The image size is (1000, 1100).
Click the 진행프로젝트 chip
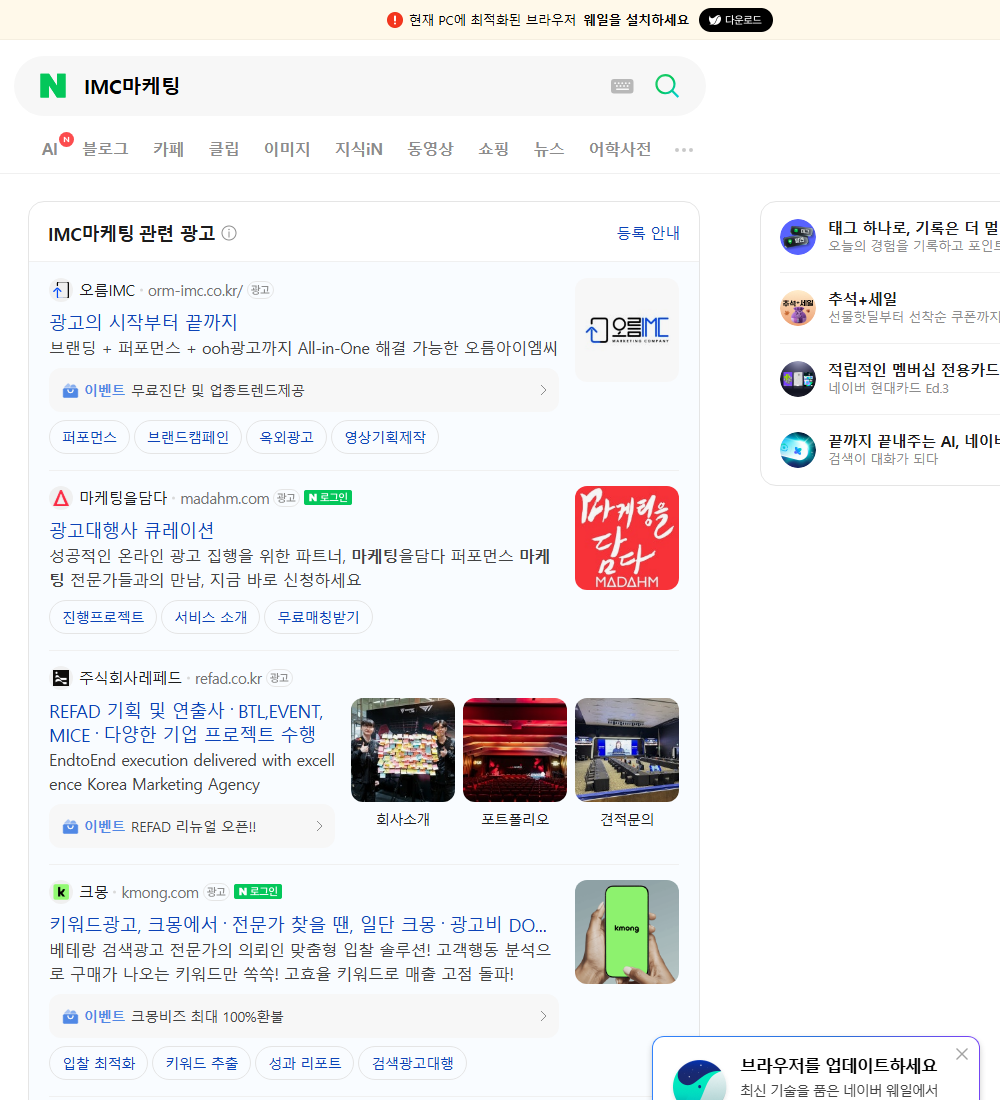103,617
